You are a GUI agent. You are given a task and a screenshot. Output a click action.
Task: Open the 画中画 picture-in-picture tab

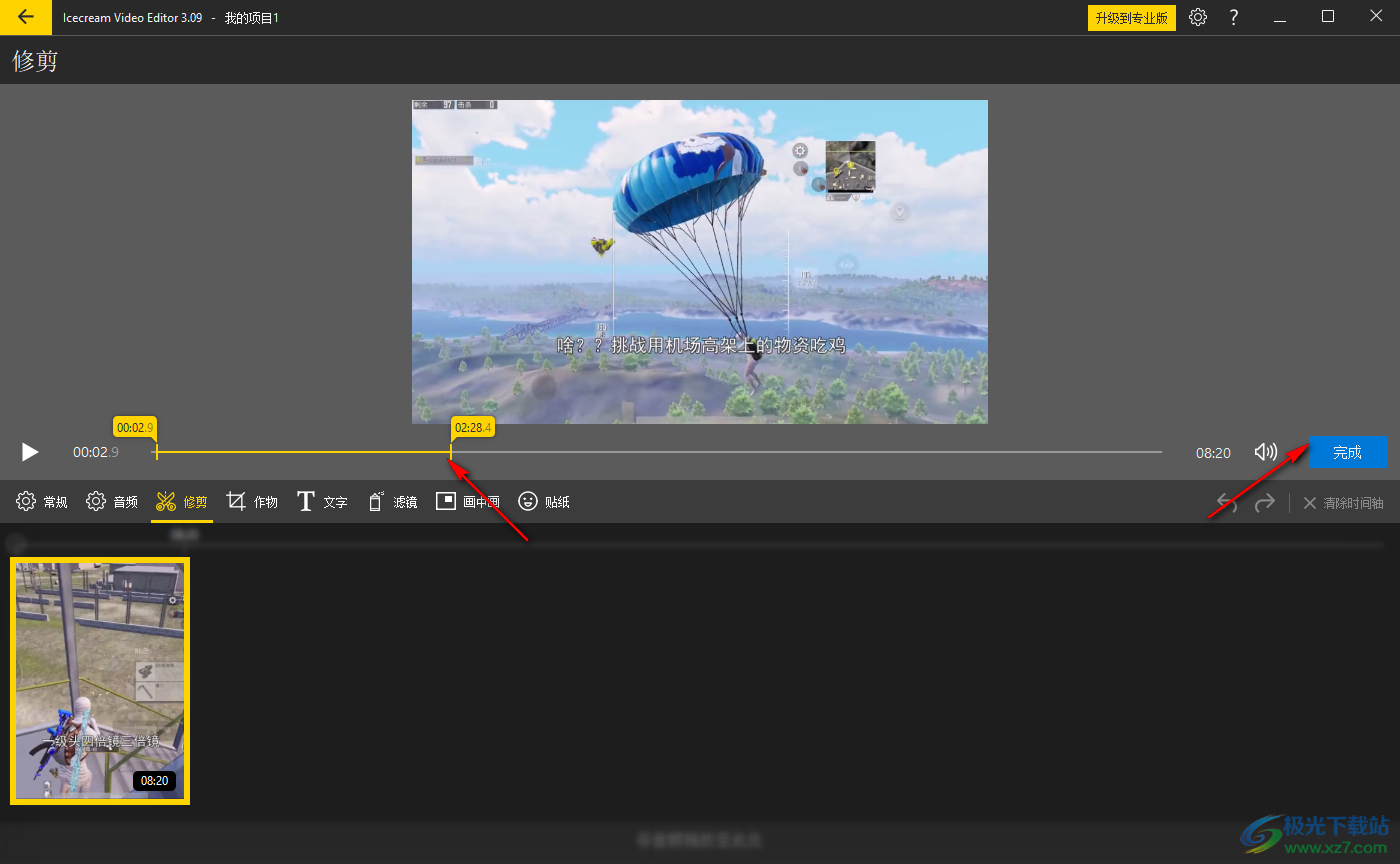pos(468,502)
